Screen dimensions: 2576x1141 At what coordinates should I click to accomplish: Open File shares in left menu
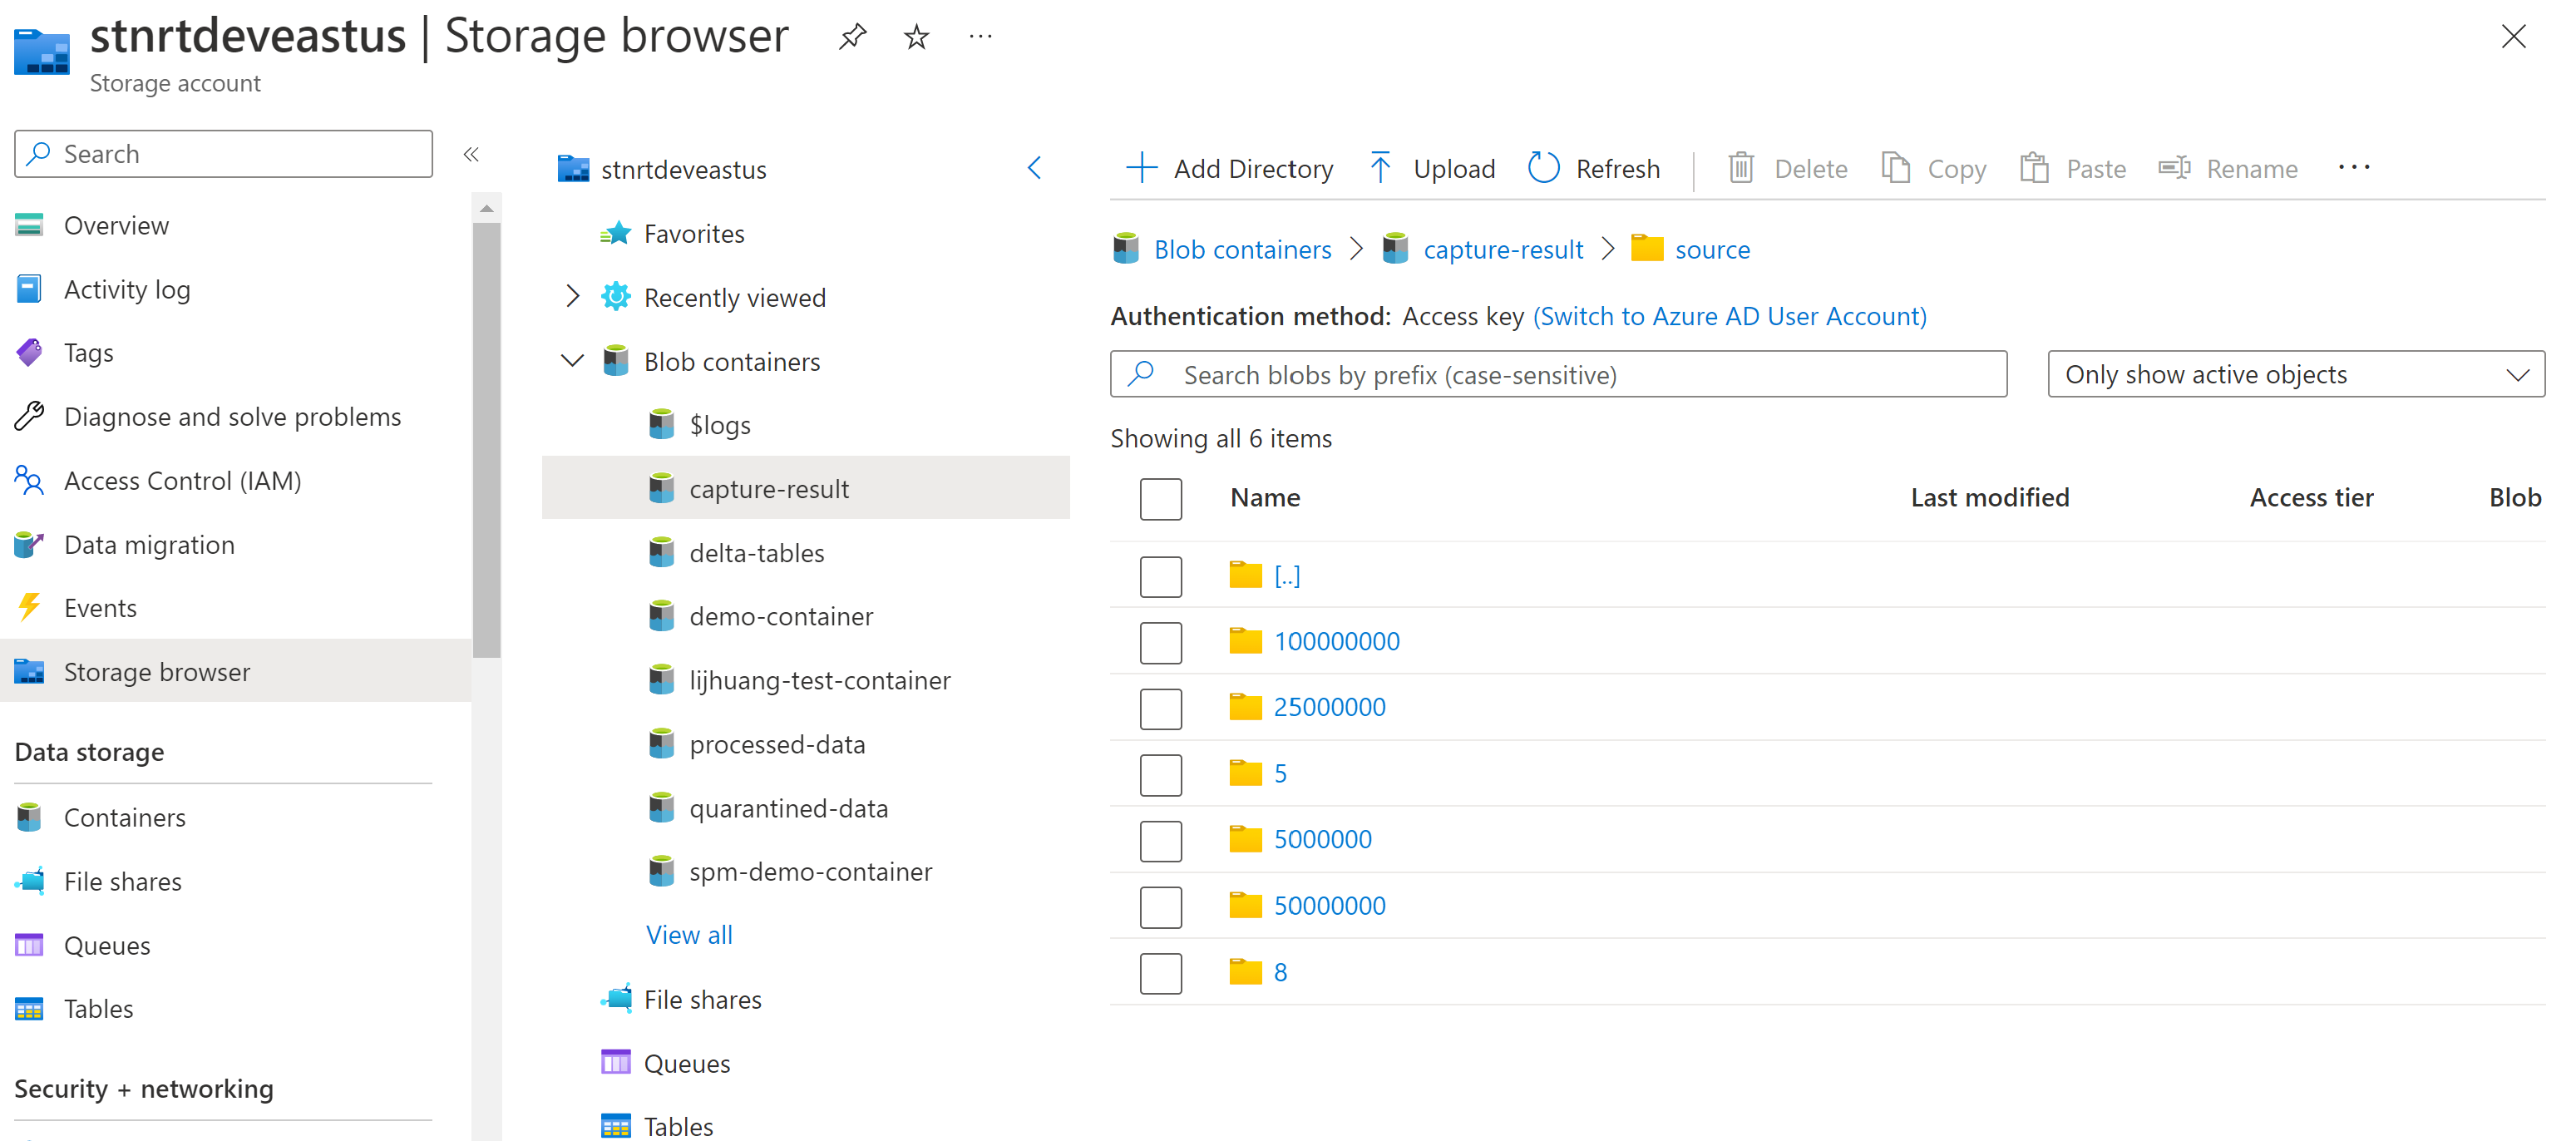click(123, 881)
